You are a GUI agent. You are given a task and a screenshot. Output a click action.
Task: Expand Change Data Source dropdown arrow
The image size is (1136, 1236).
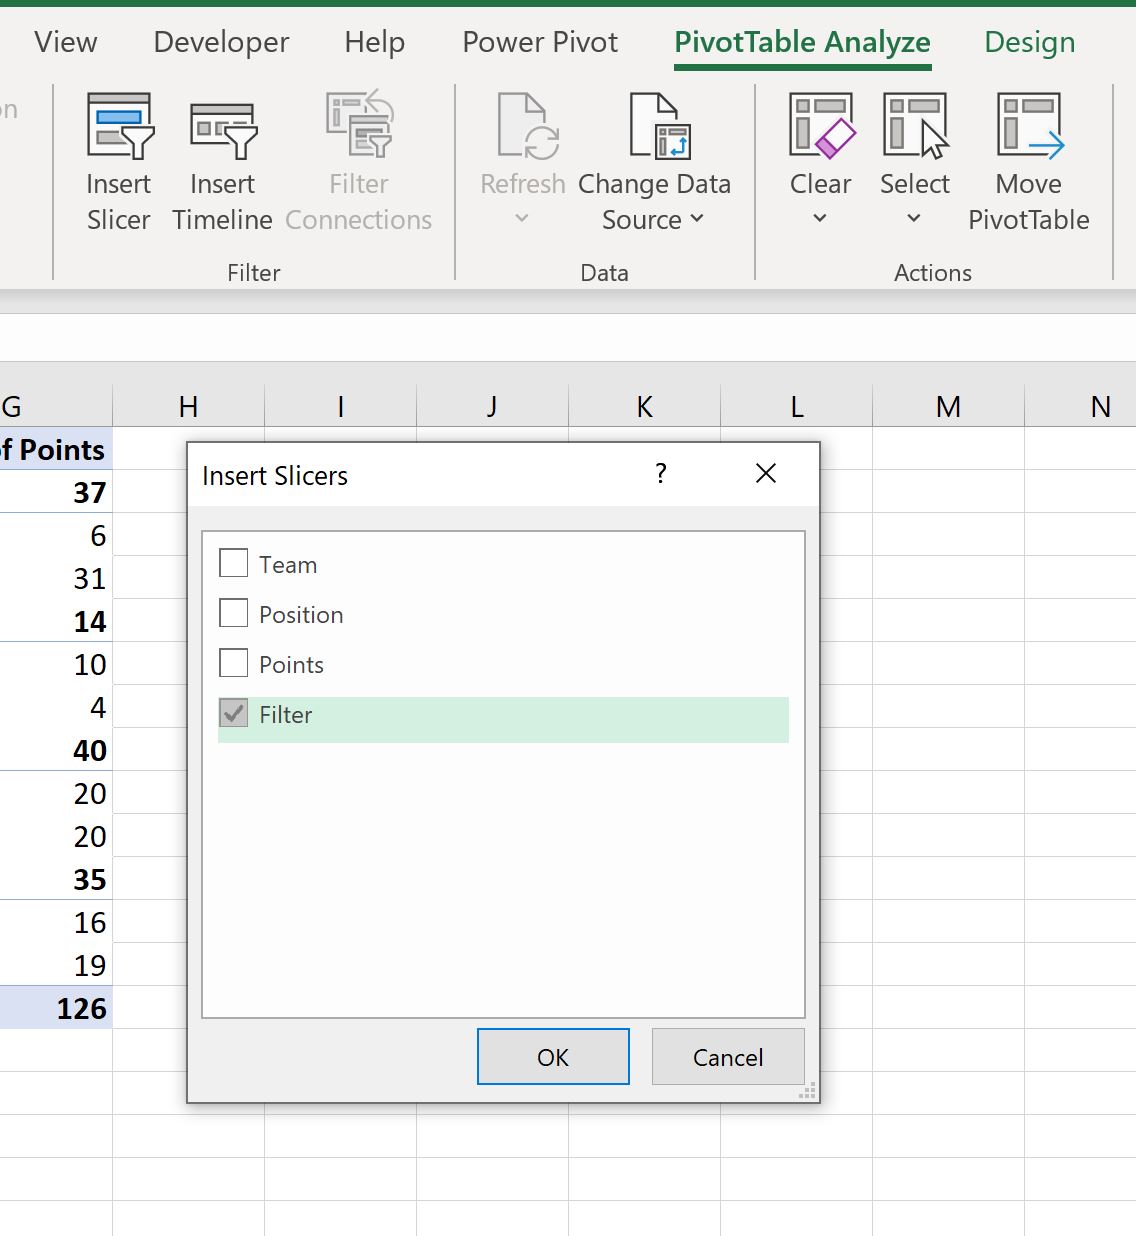[697, 219]
